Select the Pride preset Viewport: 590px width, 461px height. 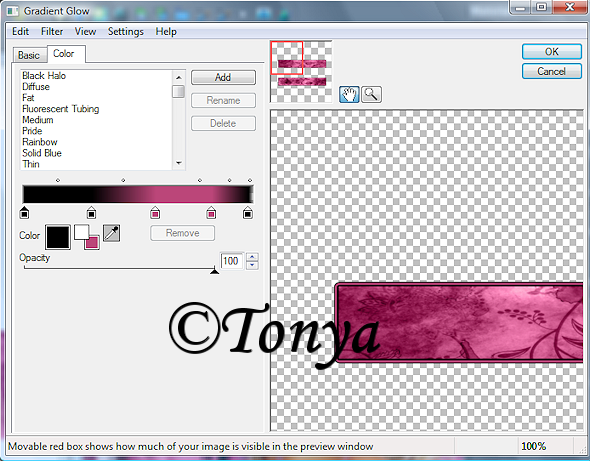[32, 131]
